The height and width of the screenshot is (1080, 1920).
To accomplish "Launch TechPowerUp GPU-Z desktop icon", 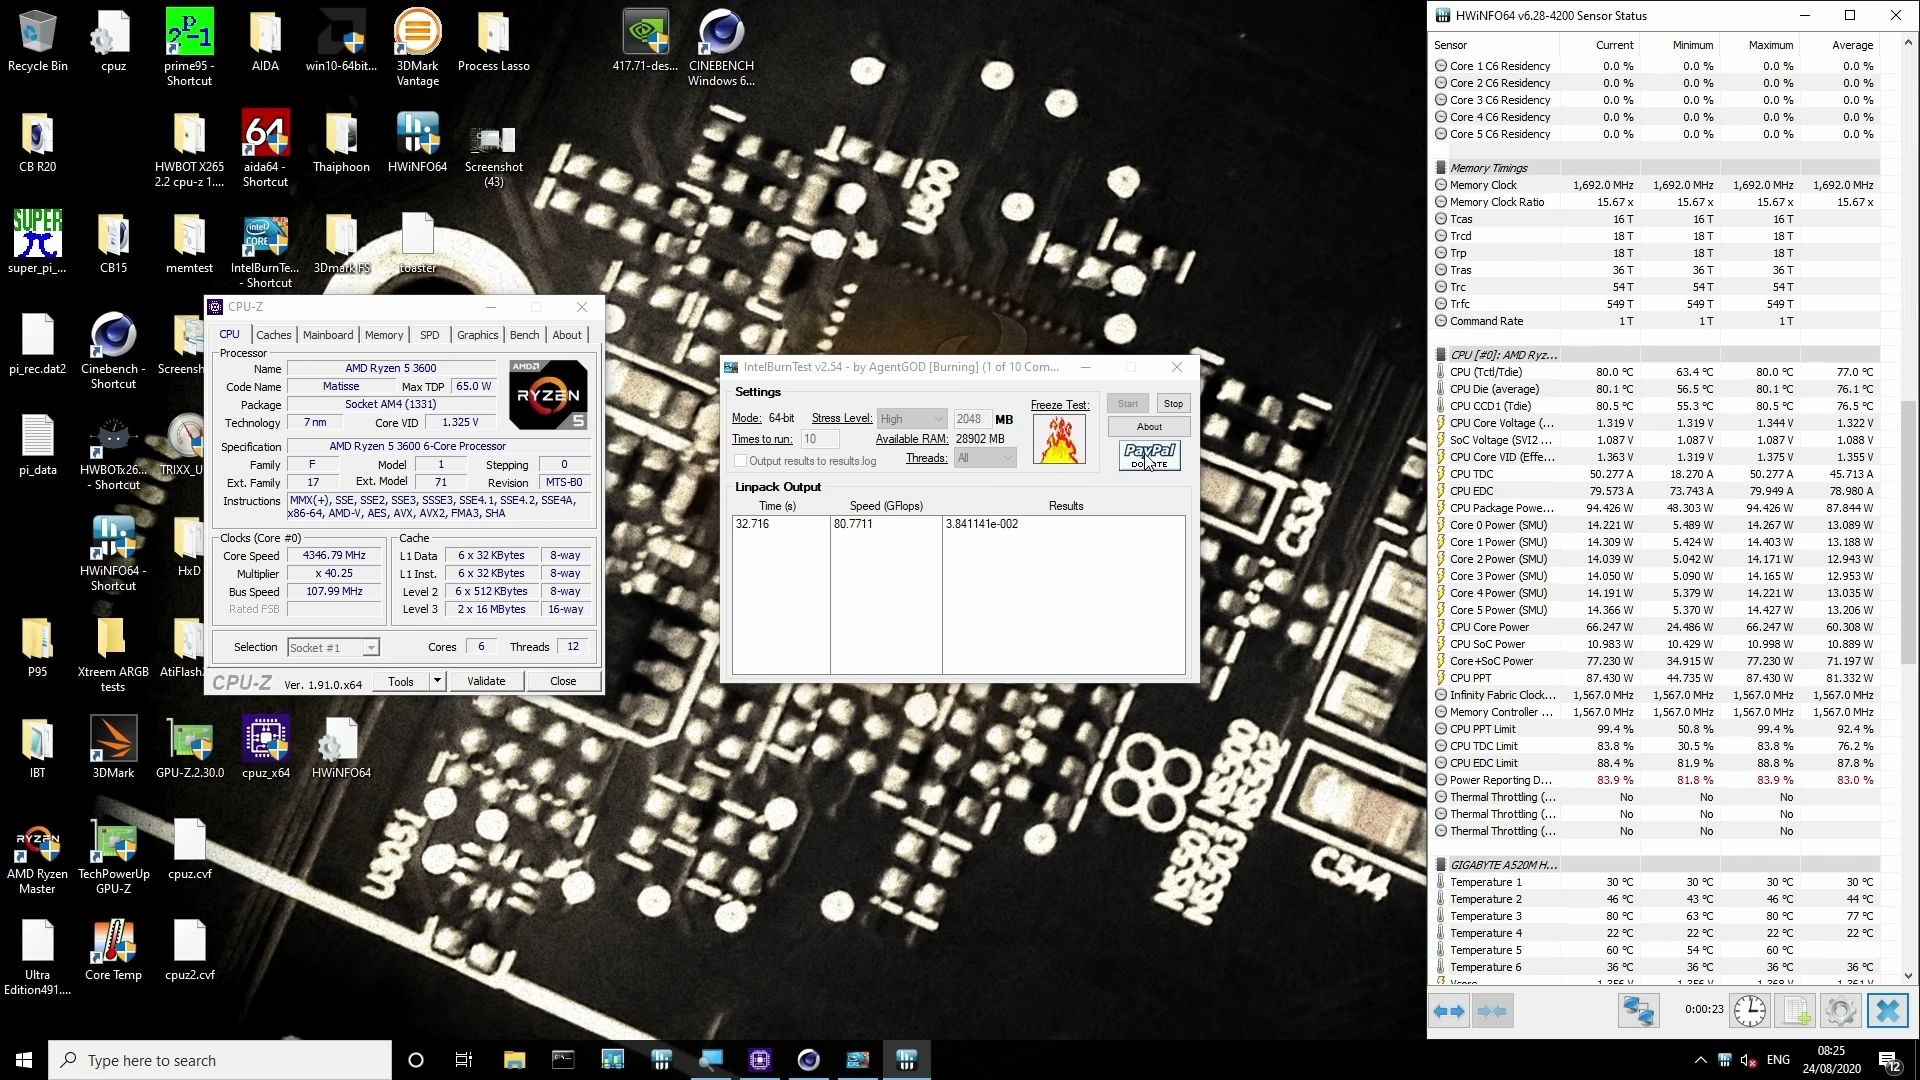I will 113,858.
